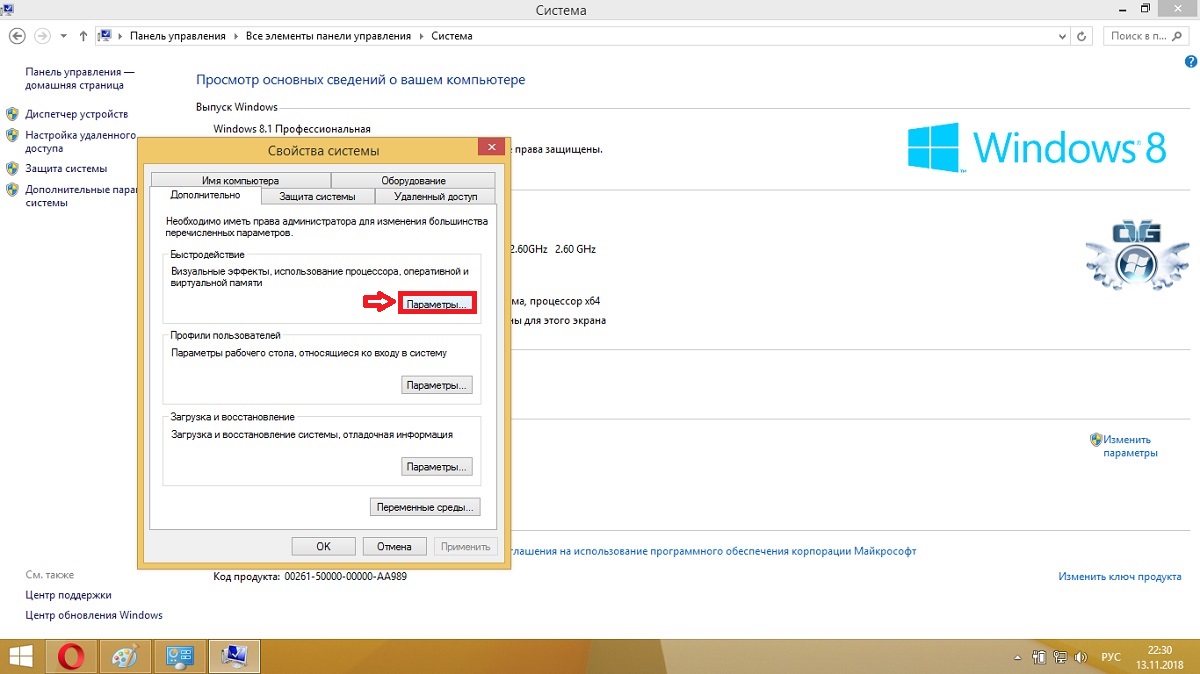Refresh the System window
The width and height of the screenshot is (1200, 674).
[1083, 36]
